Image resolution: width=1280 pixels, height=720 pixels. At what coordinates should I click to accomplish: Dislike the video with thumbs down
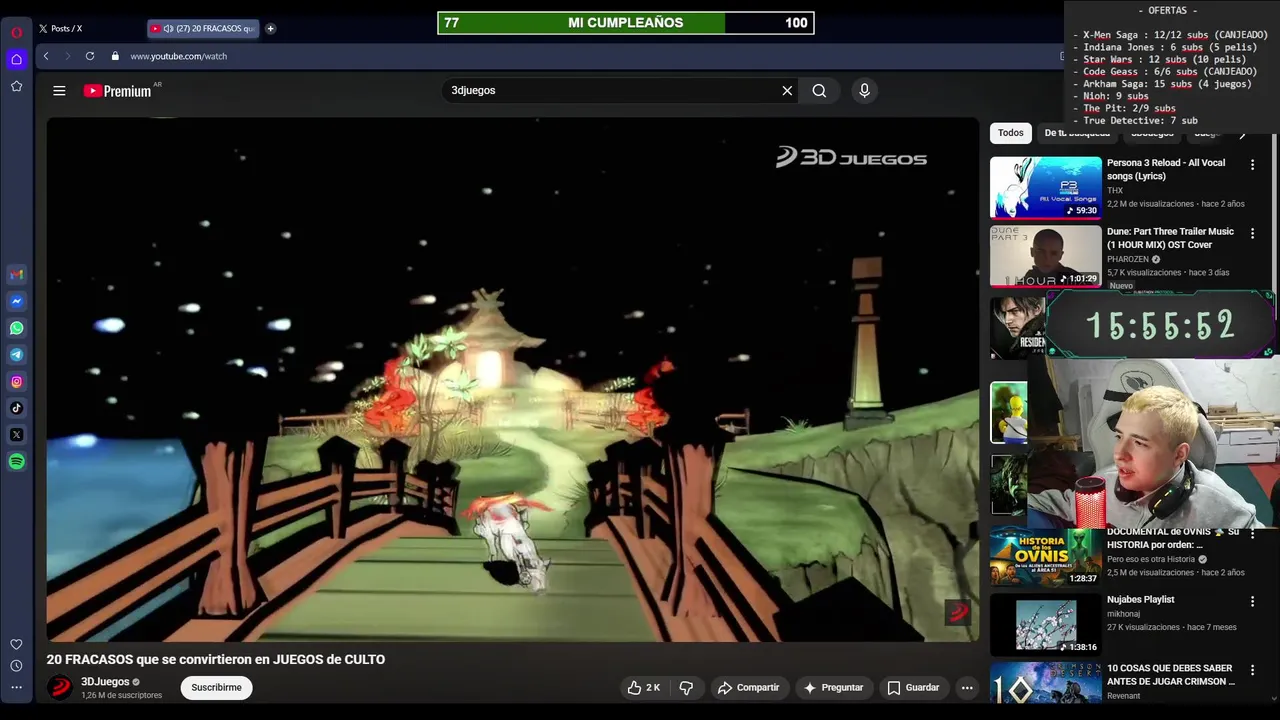point(686,687)
